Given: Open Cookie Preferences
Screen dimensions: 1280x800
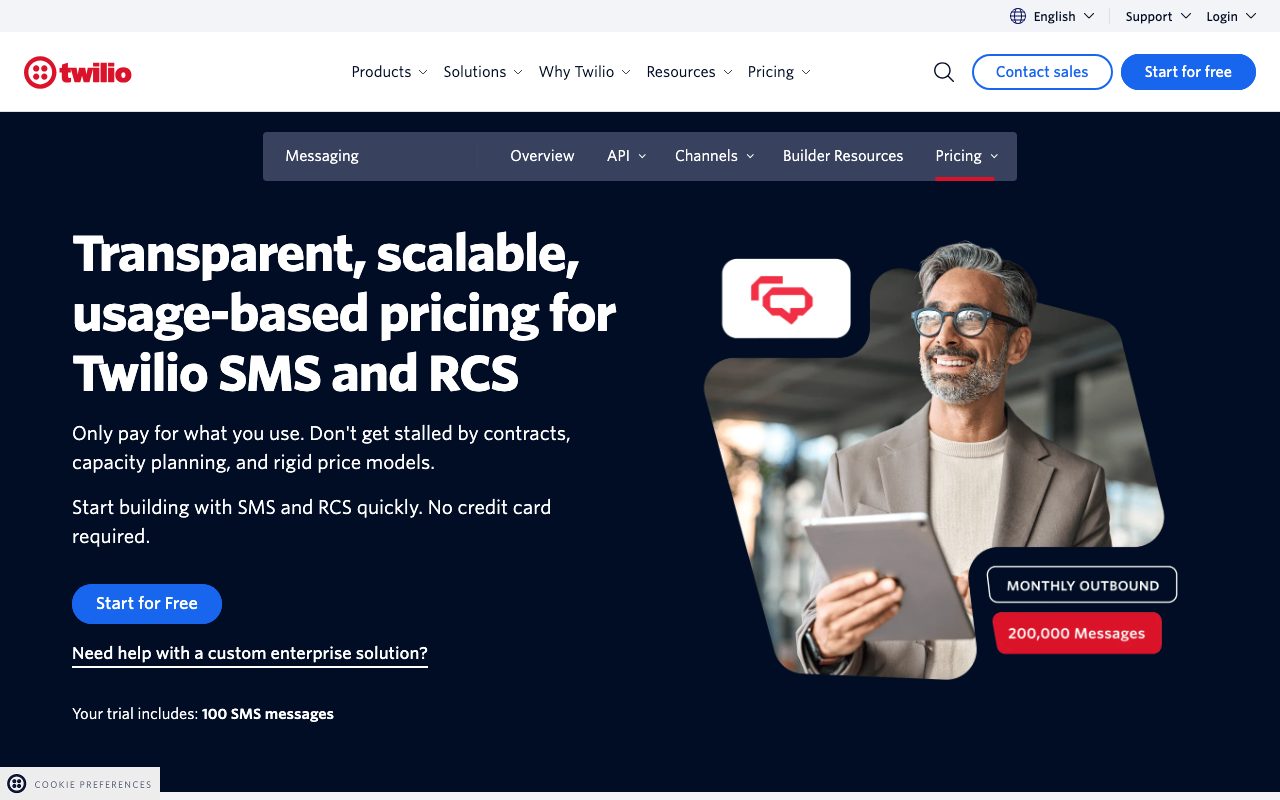Looking at the screenshot, I should tap(80, 784).
